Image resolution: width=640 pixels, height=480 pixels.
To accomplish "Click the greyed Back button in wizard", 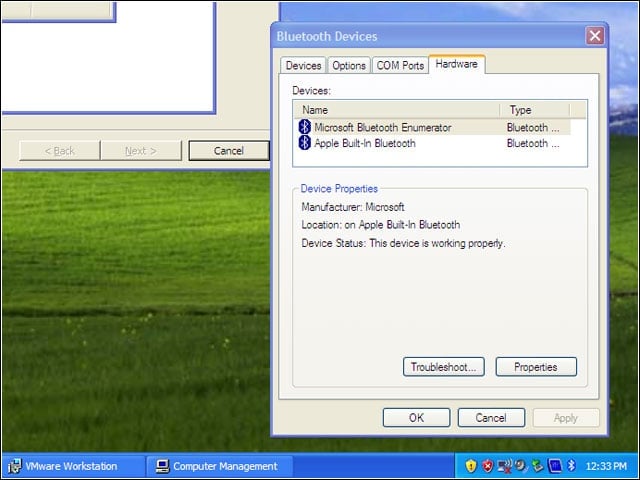I will pyautogui.click(x=60, y=151).
